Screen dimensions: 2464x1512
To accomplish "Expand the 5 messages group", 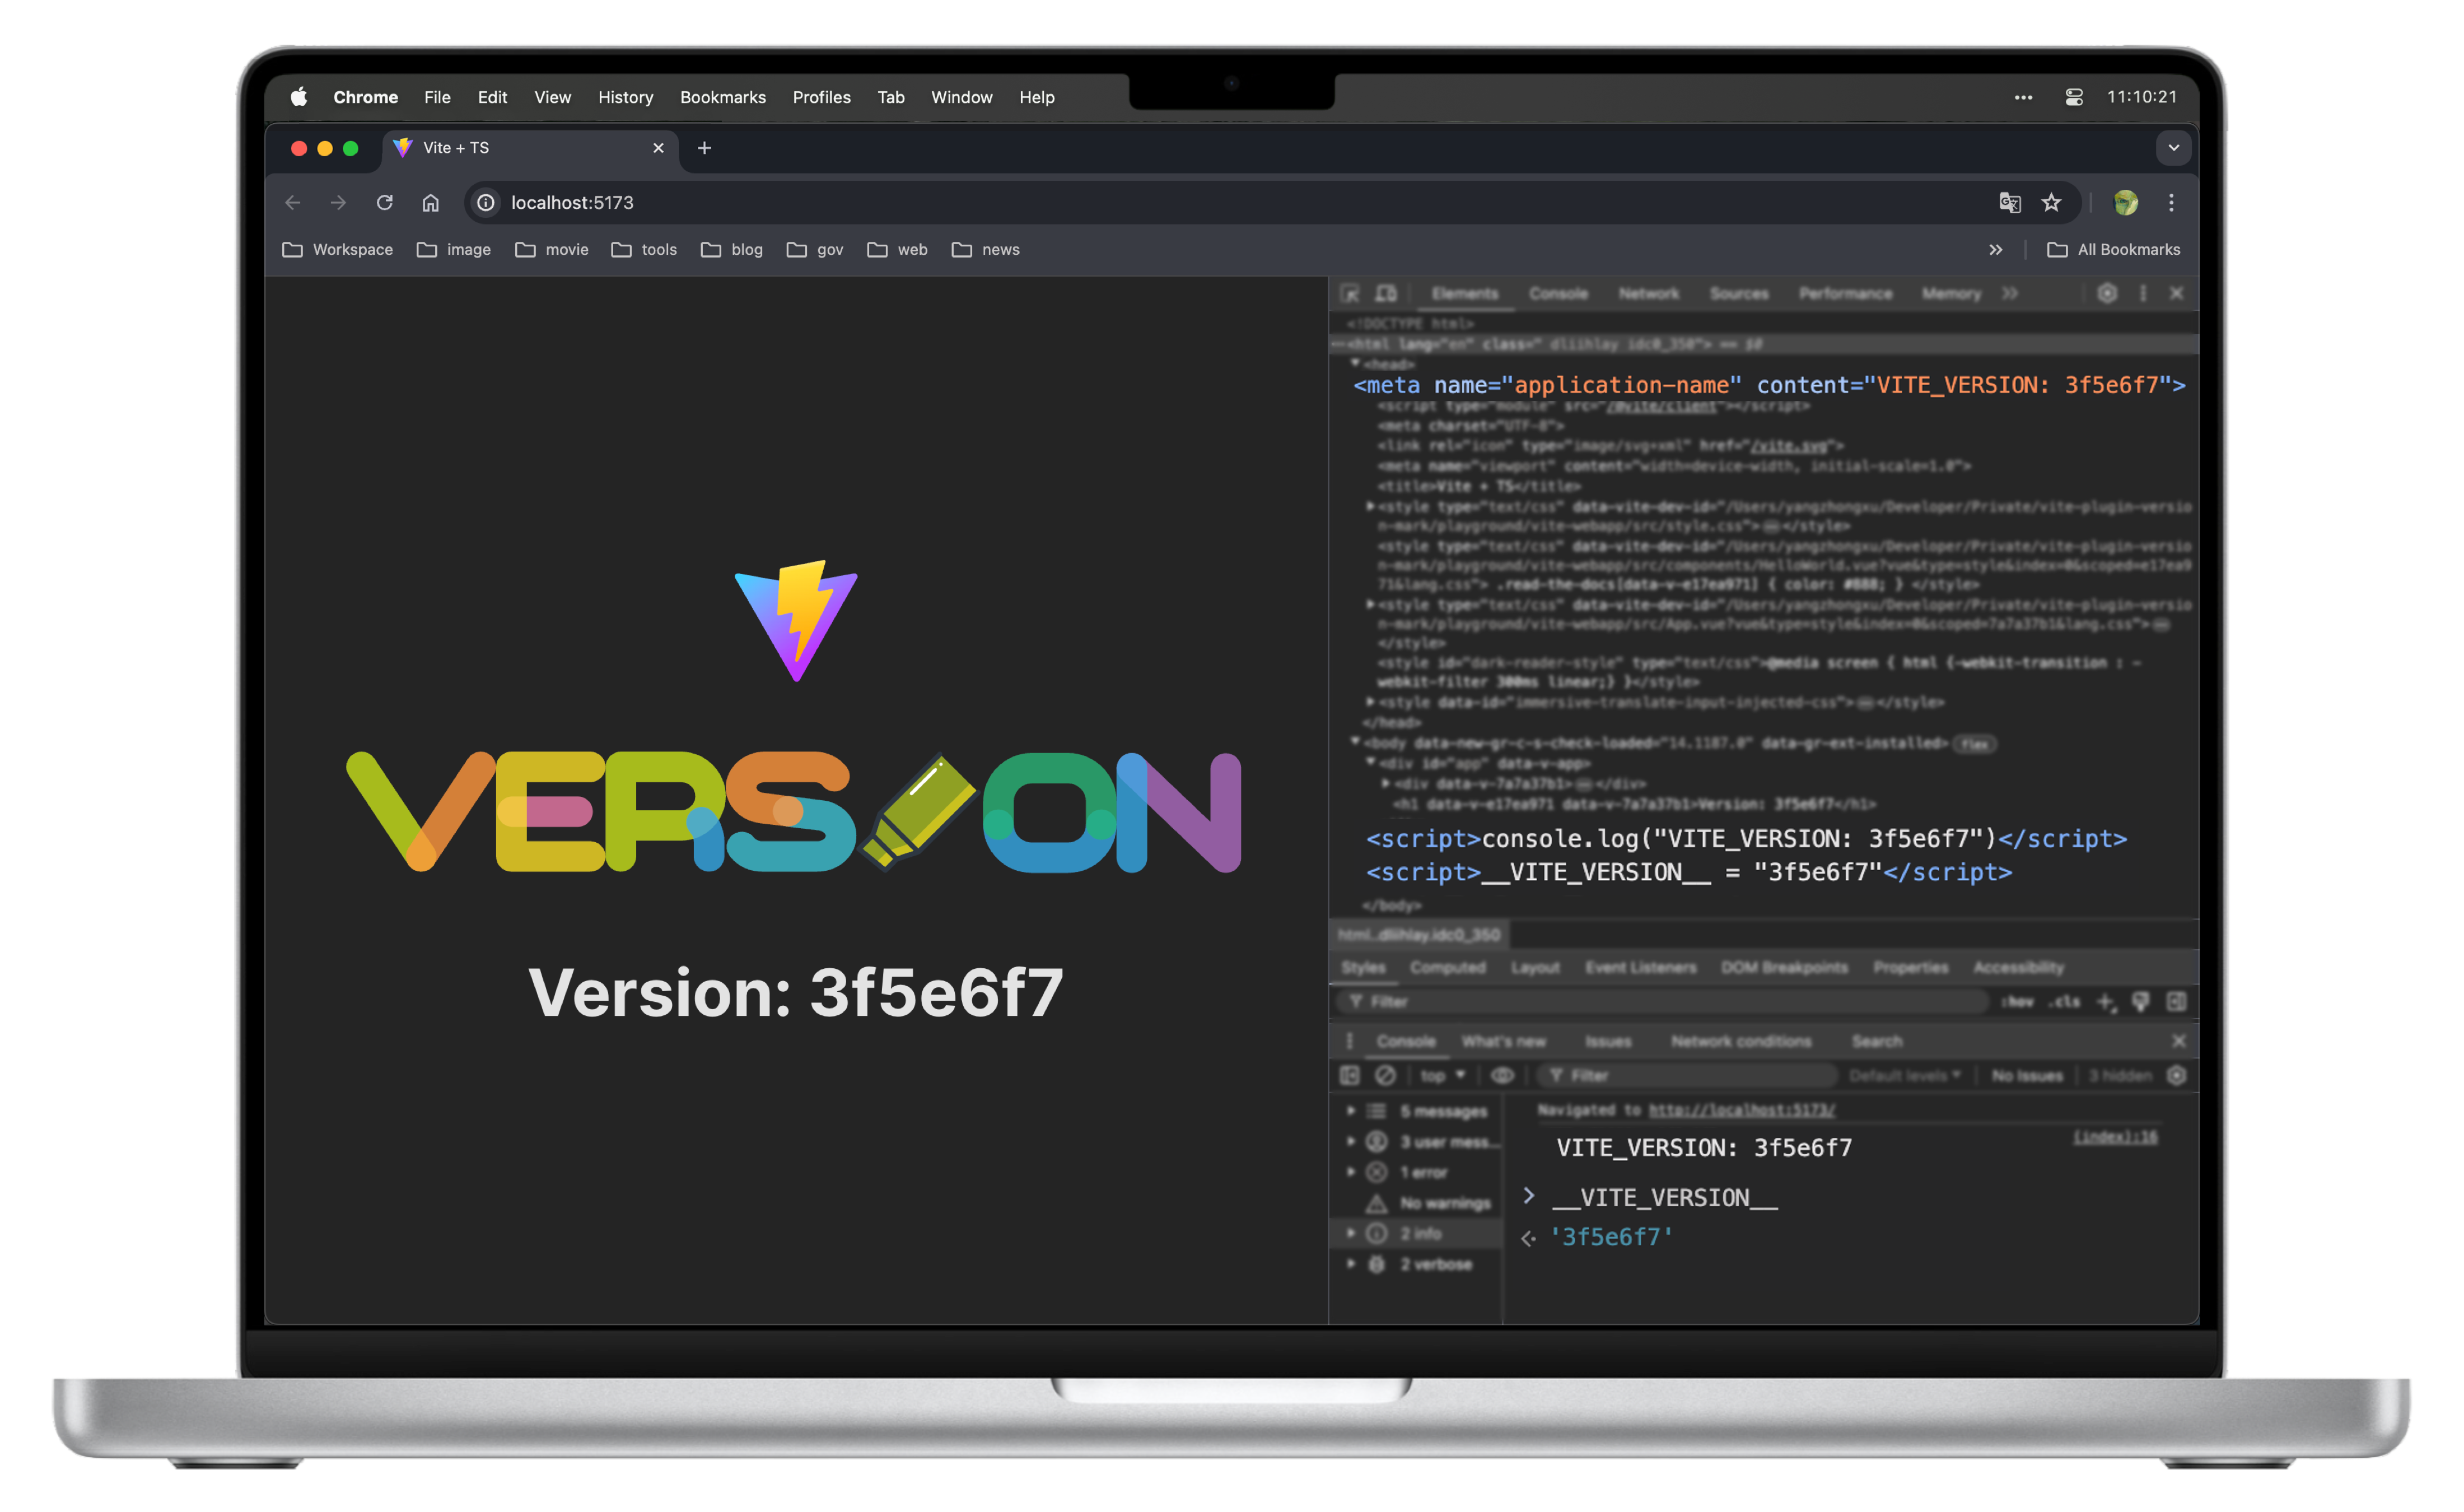I will point(1351,1111).
